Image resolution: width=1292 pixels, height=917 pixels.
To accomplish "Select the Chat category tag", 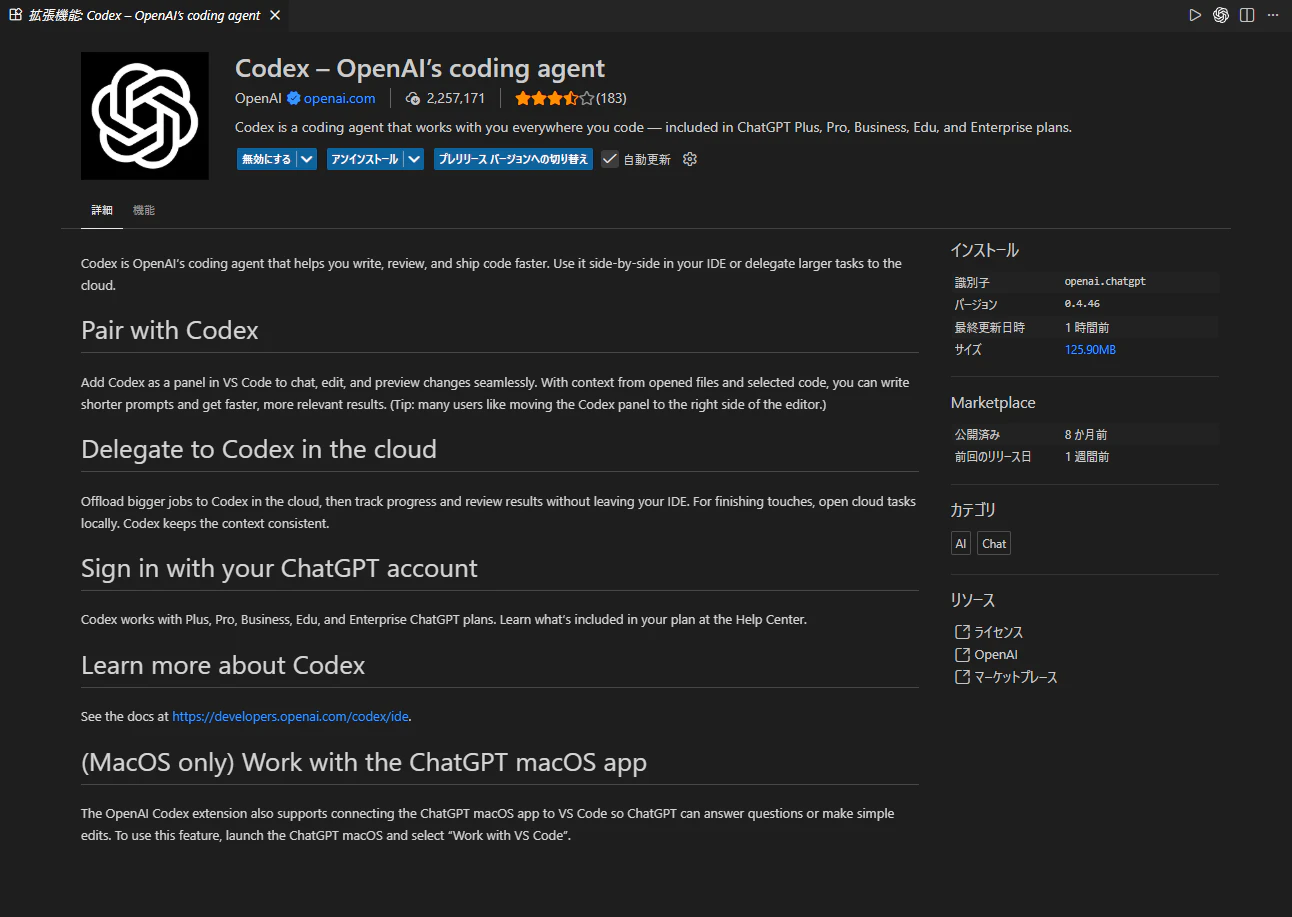I will click(x=994, y=543).
